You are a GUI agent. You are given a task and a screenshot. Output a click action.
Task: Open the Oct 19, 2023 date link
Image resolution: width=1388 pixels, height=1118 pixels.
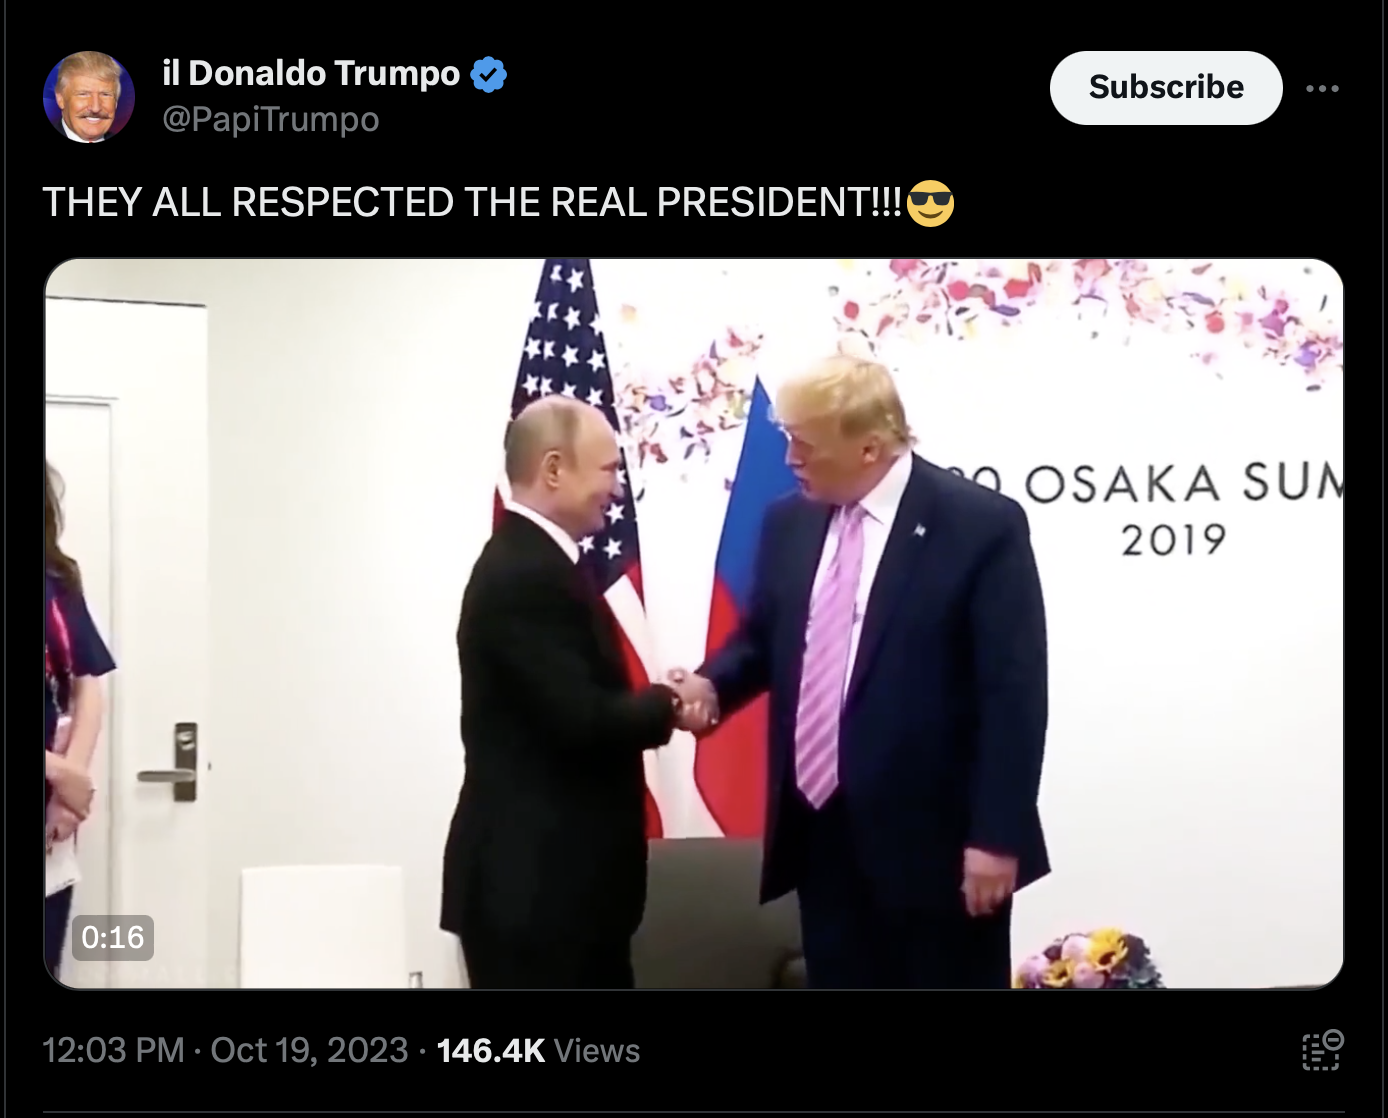309,1050
